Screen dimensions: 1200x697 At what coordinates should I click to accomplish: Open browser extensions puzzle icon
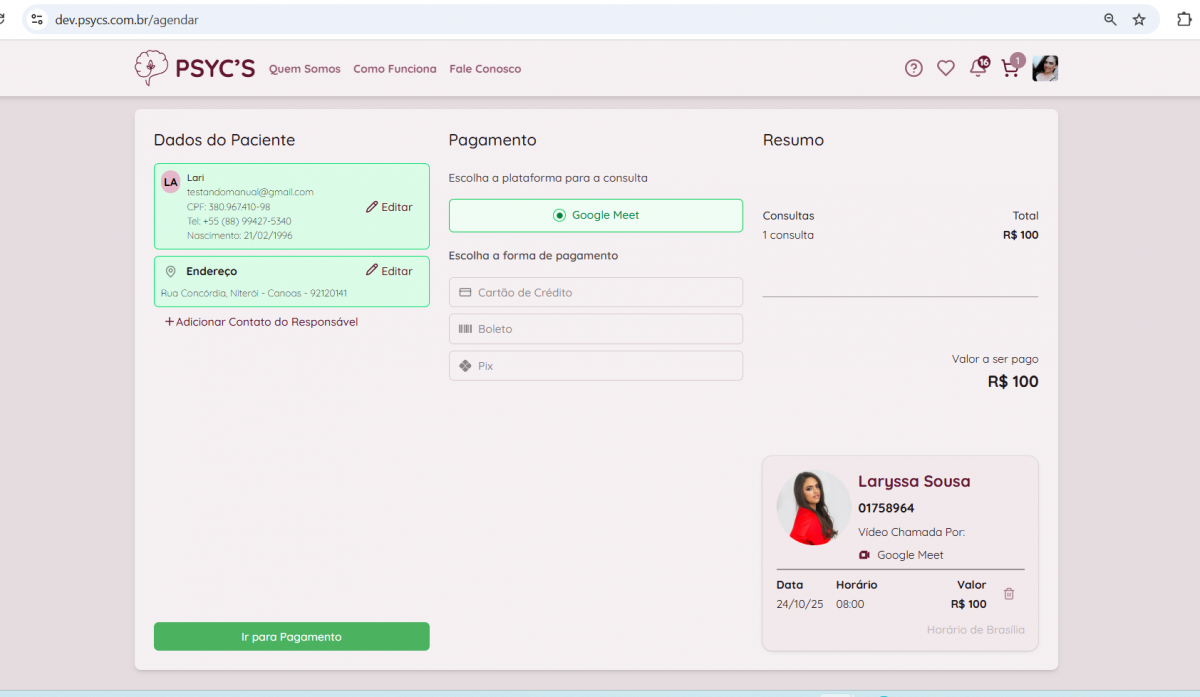click(x=1184, y=19)
